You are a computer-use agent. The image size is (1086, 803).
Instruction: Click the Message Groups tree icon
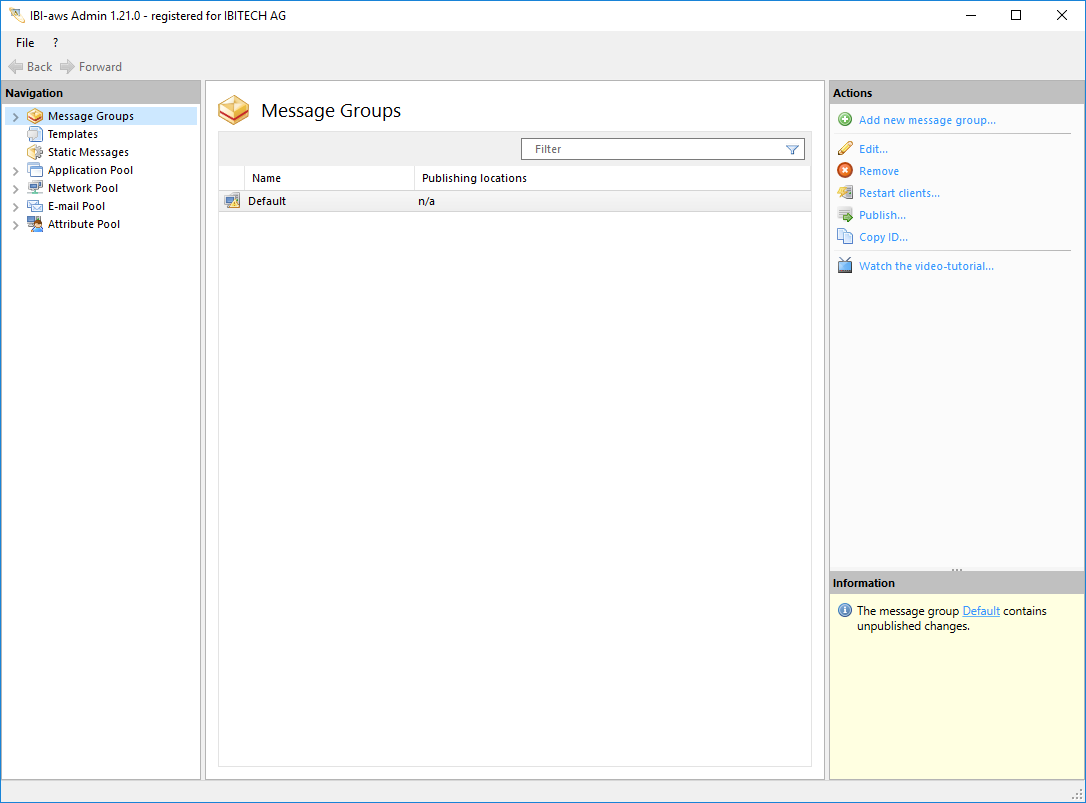coord(35,116)
